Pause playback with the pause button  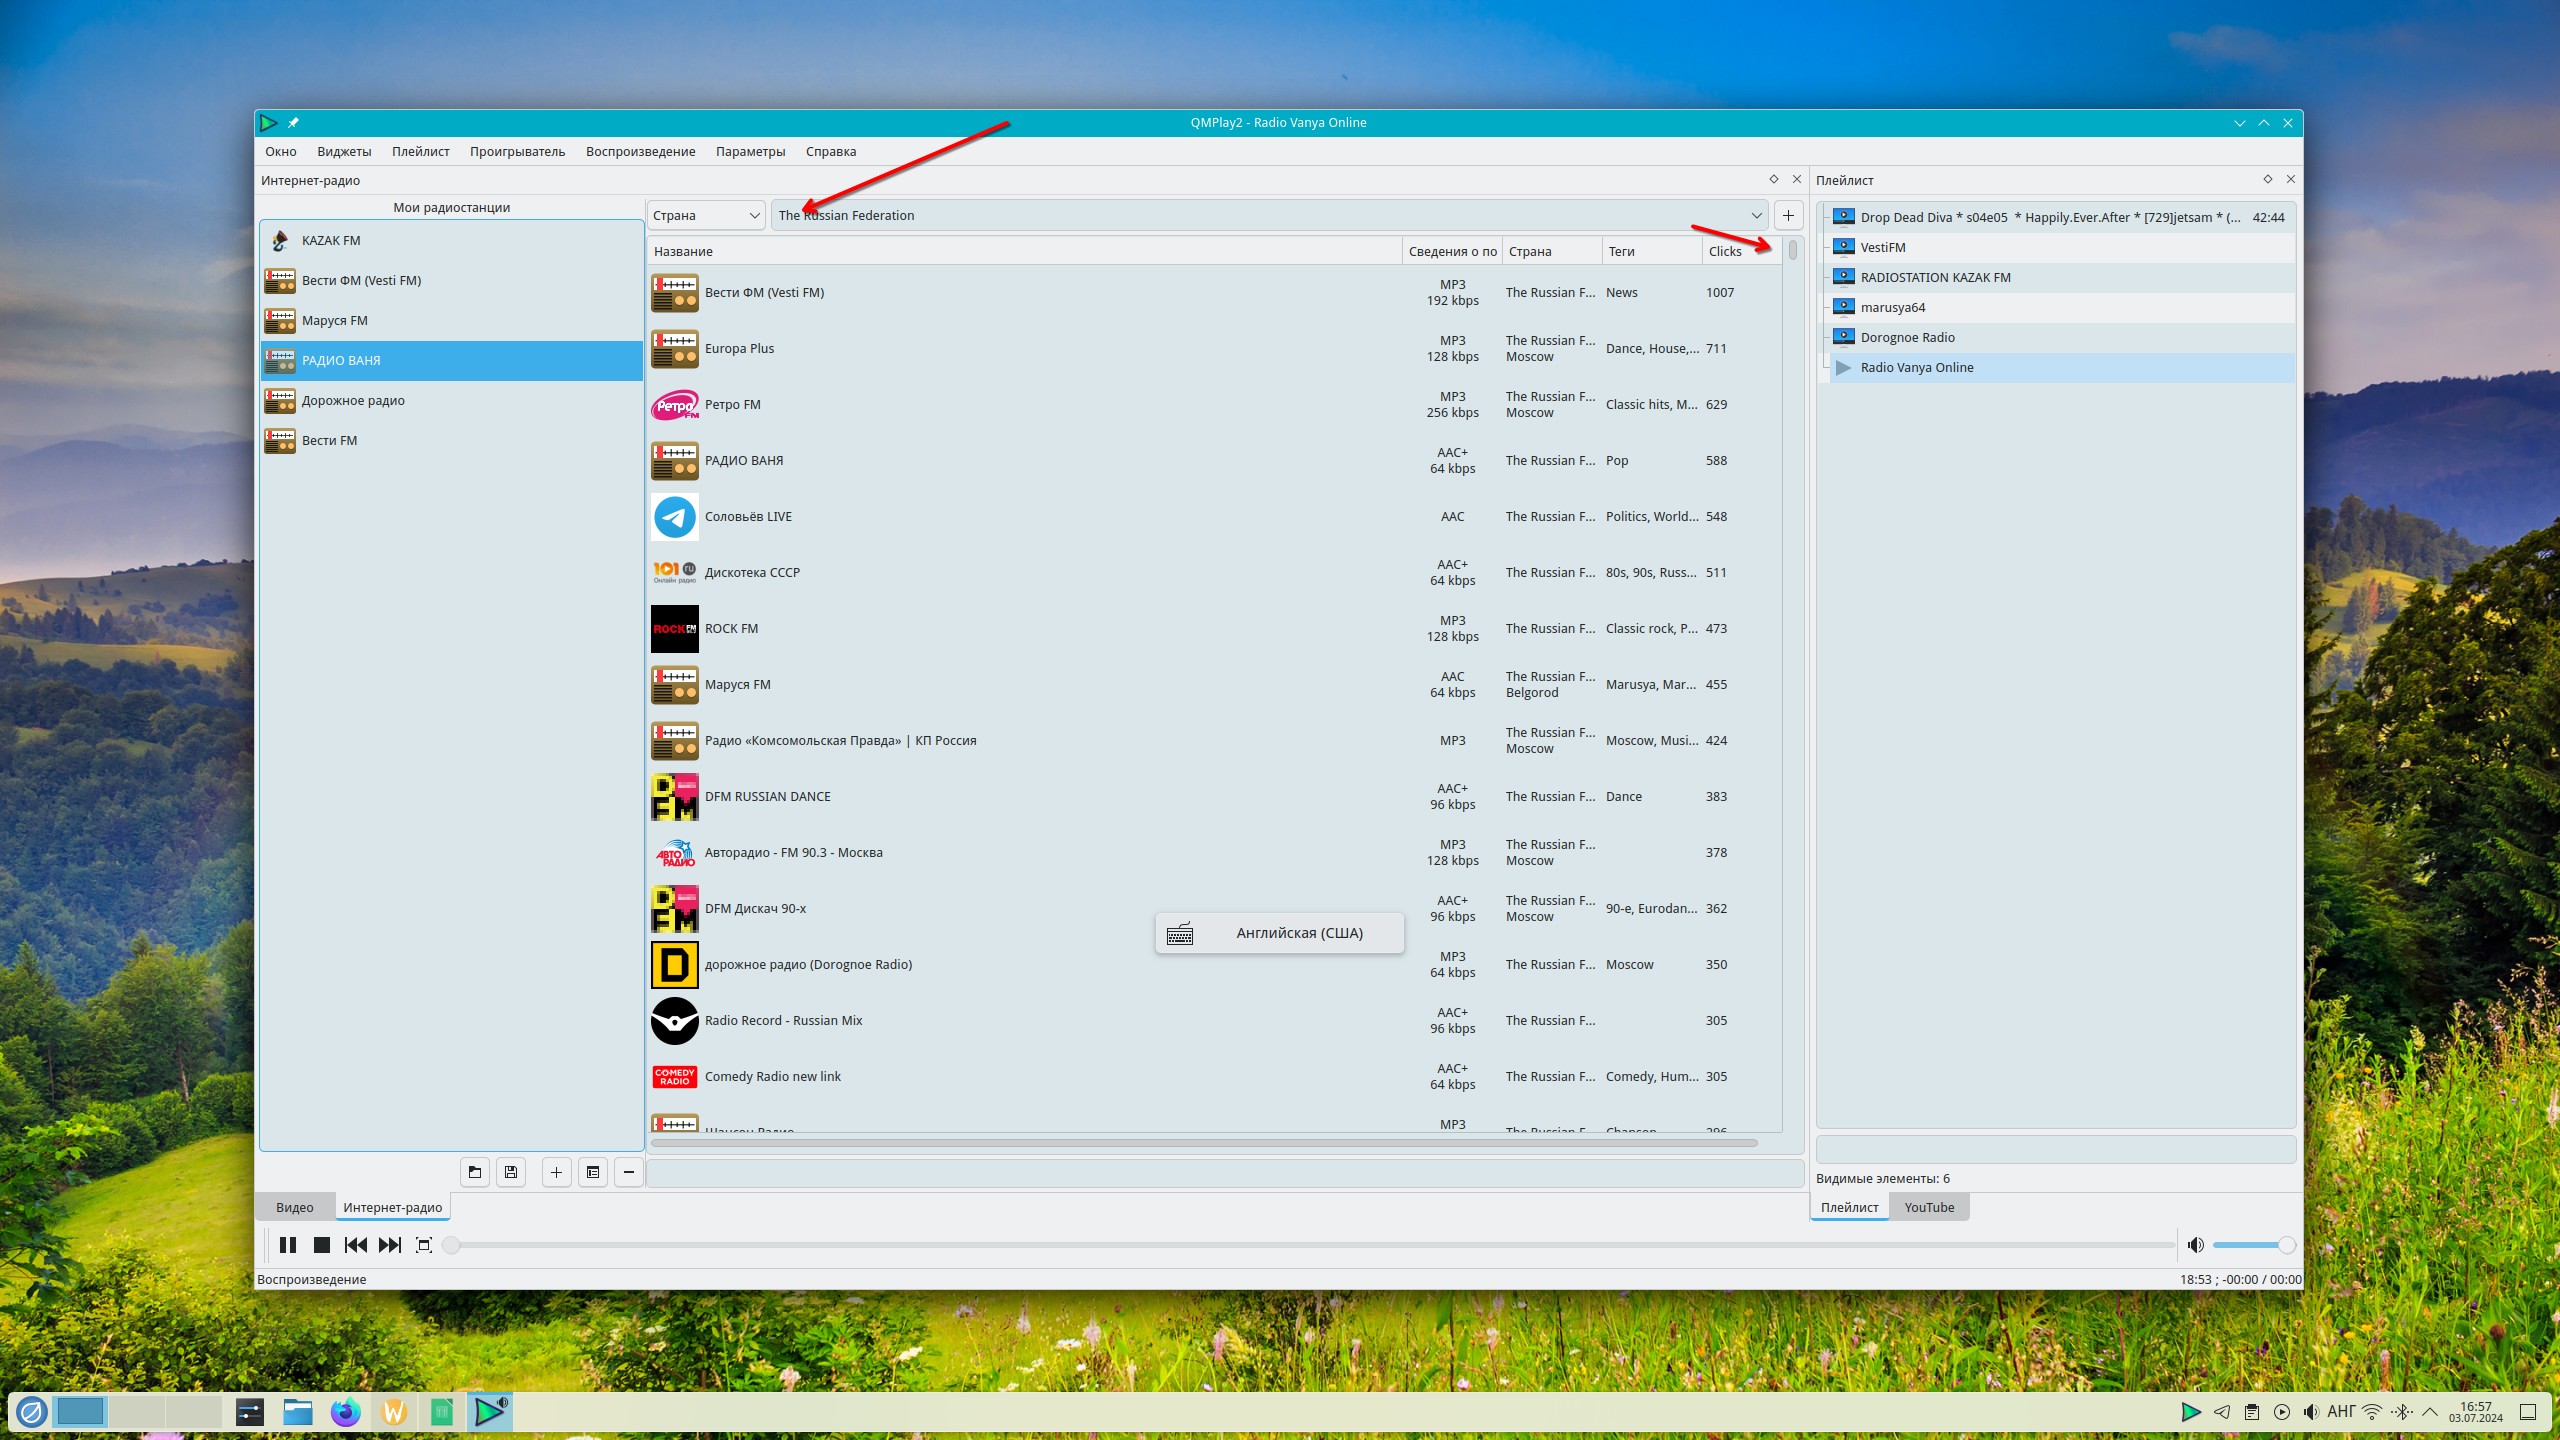coord(288,1245)
